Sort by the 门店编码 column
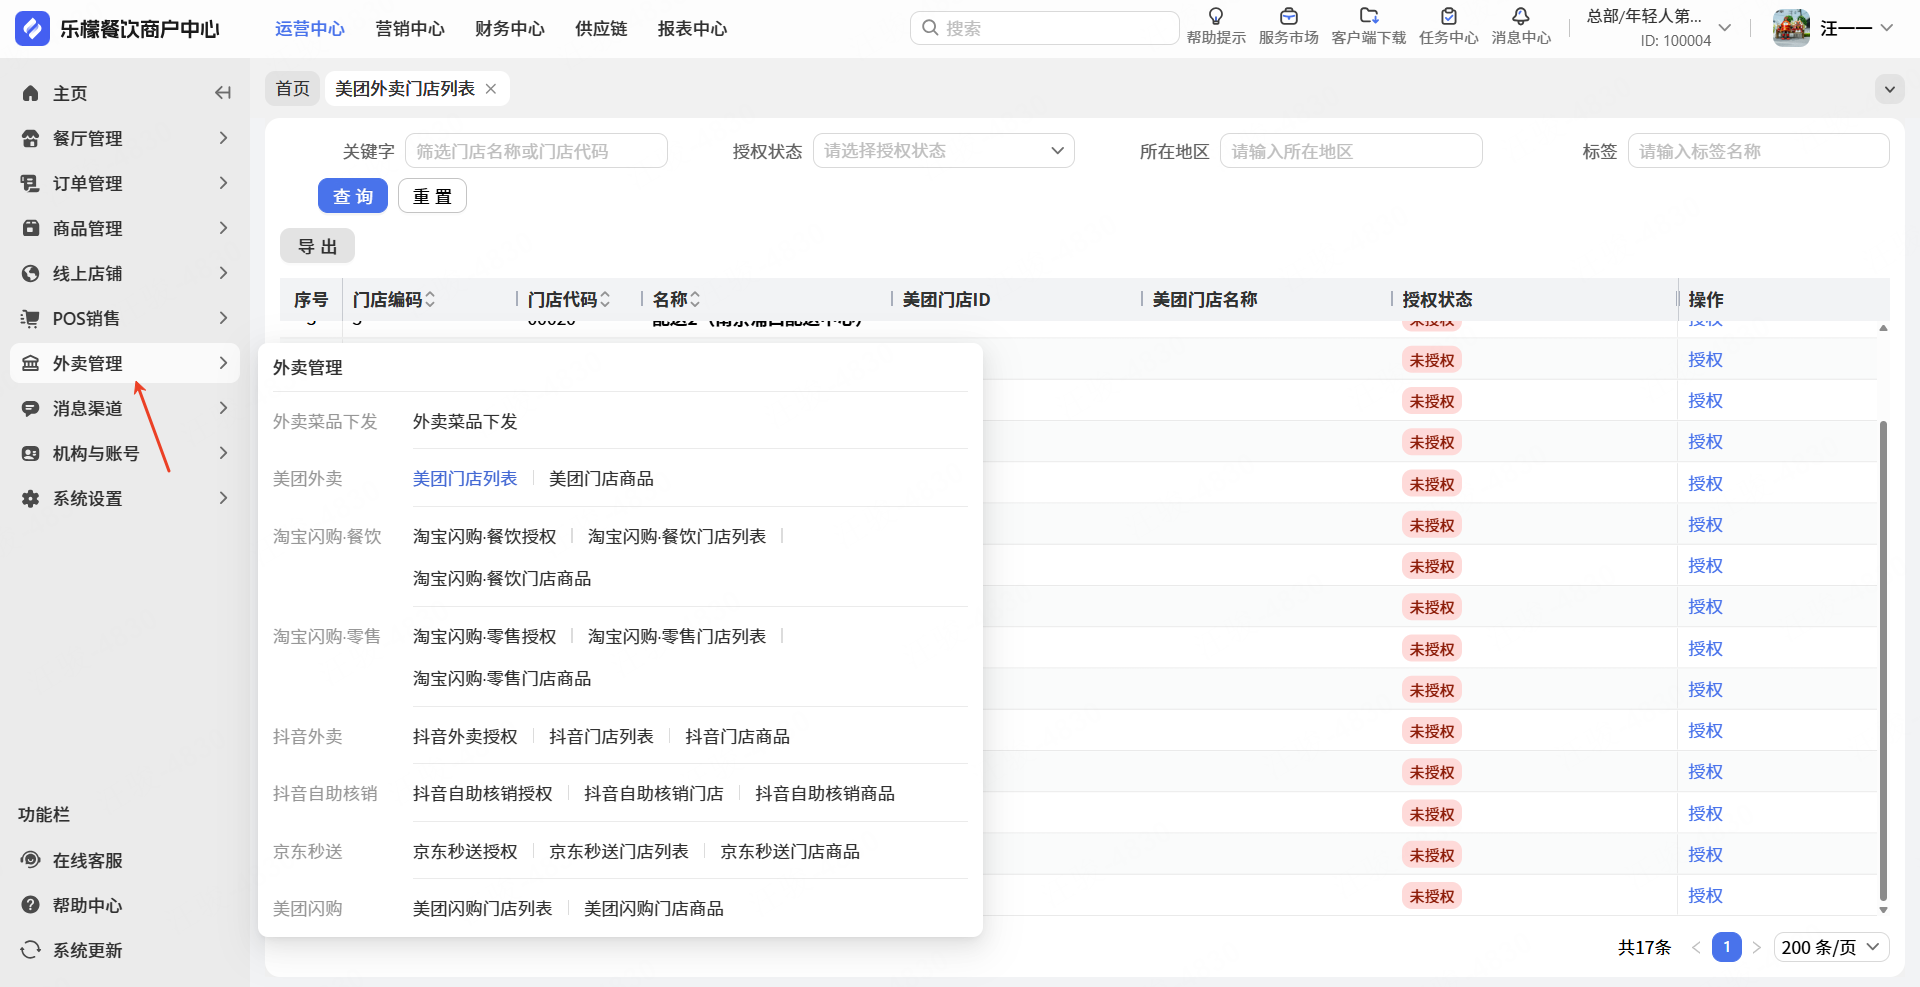The height and width of the screenshot is (987, 1920). point(430,300)
